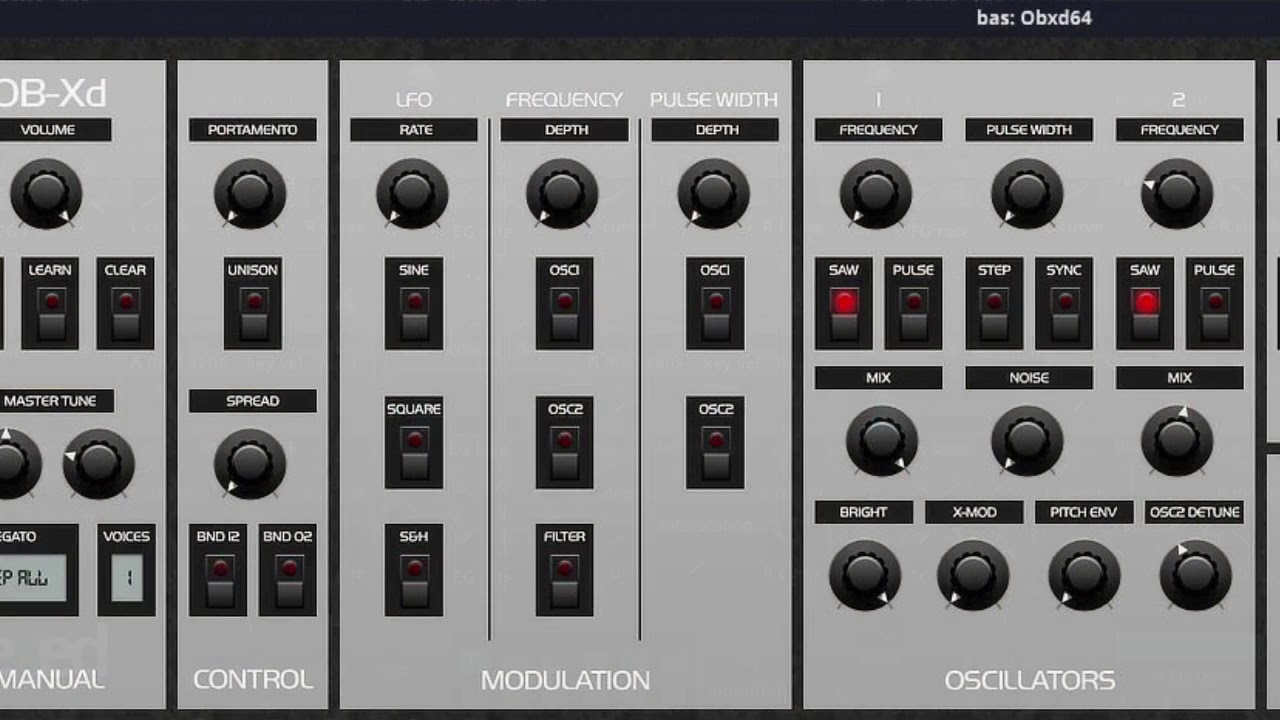Enable the S&H LFO switch
This screenshot has width=1280, height=720.
[414, 581]
